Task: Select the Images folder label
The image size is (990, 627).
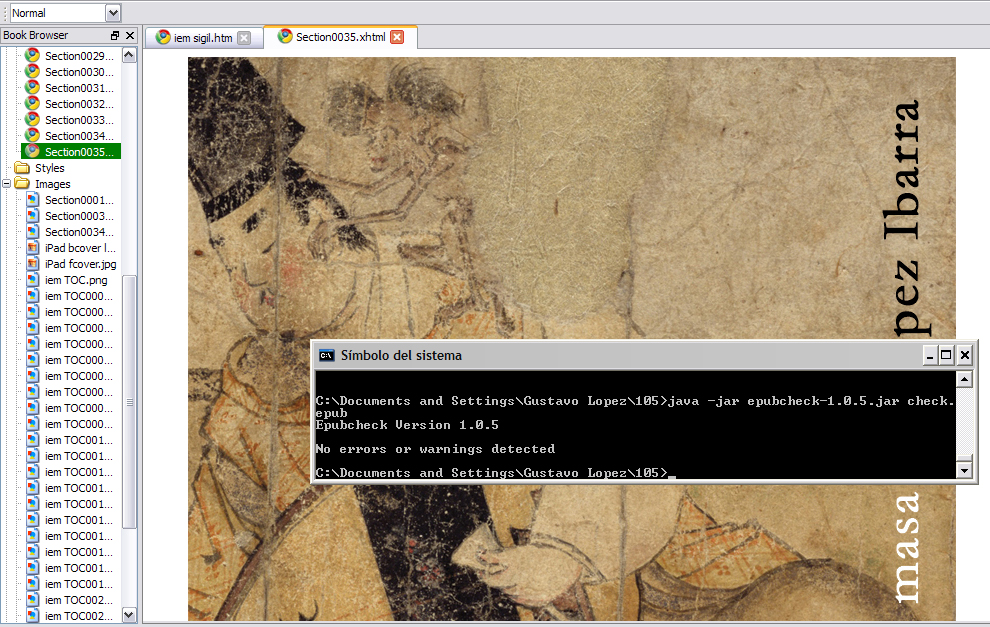Action: coord(52,184)
